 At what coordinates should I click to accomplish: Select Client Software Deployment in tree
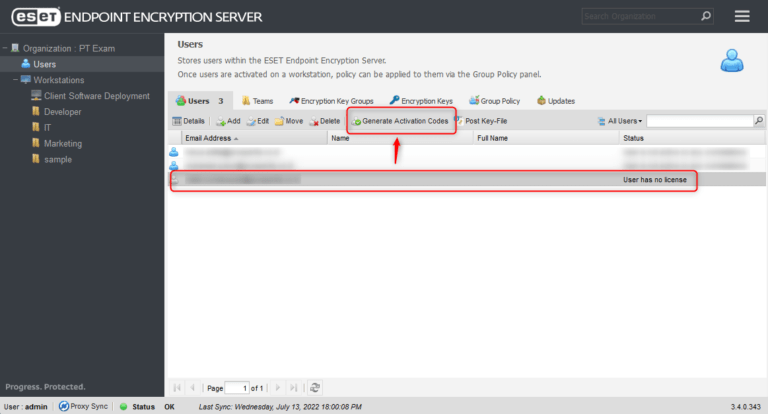pyautogui.click(x=96, y=96)
